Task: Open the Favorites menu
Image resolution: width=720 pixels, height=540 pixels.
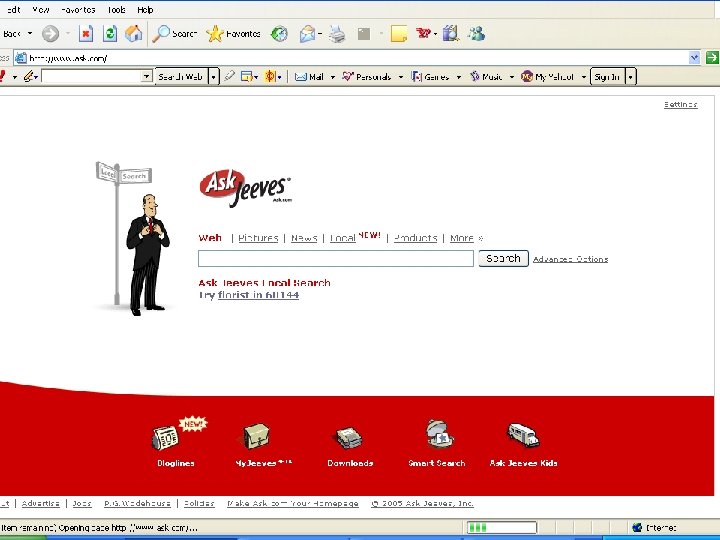Action: tap(79, 10)
